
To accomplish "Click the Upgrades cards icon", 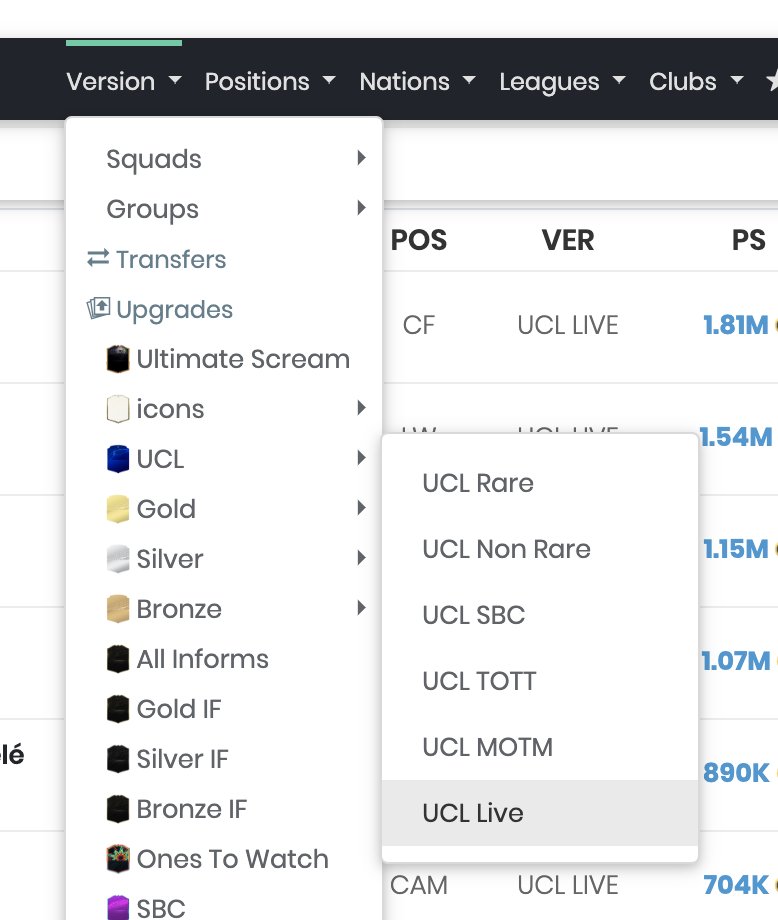I will click(x=98, y=308).
